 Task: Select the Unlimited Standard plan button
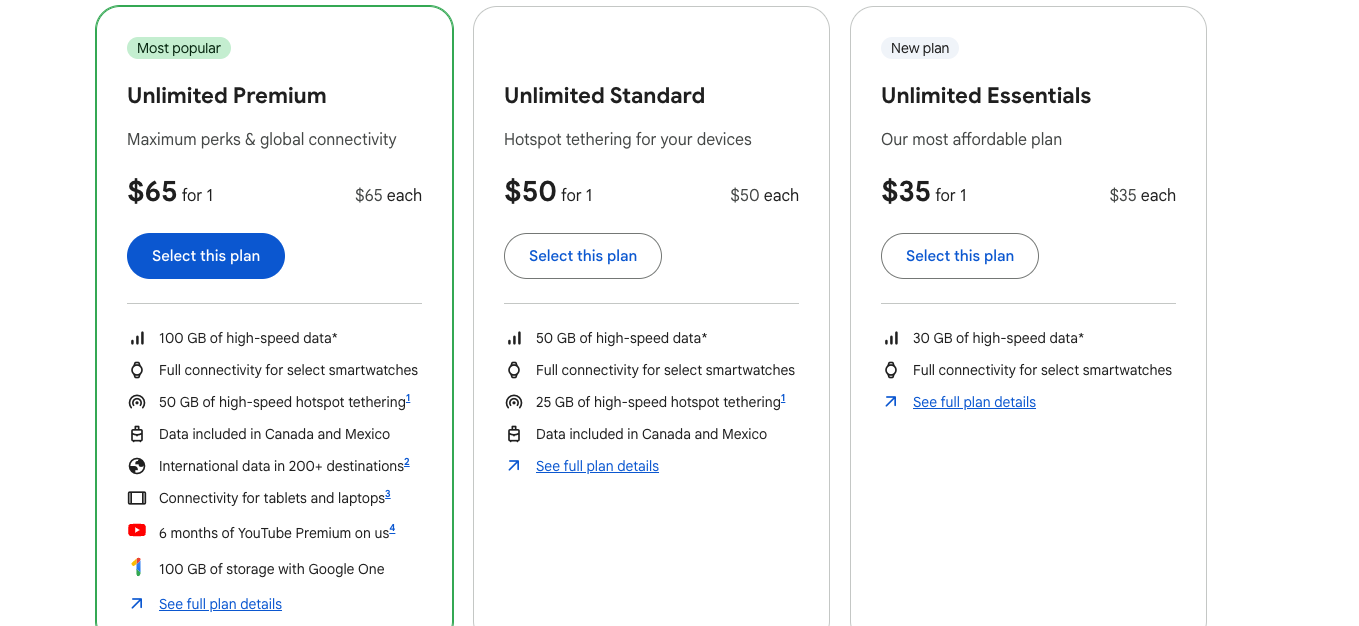(x=583, y=256)
